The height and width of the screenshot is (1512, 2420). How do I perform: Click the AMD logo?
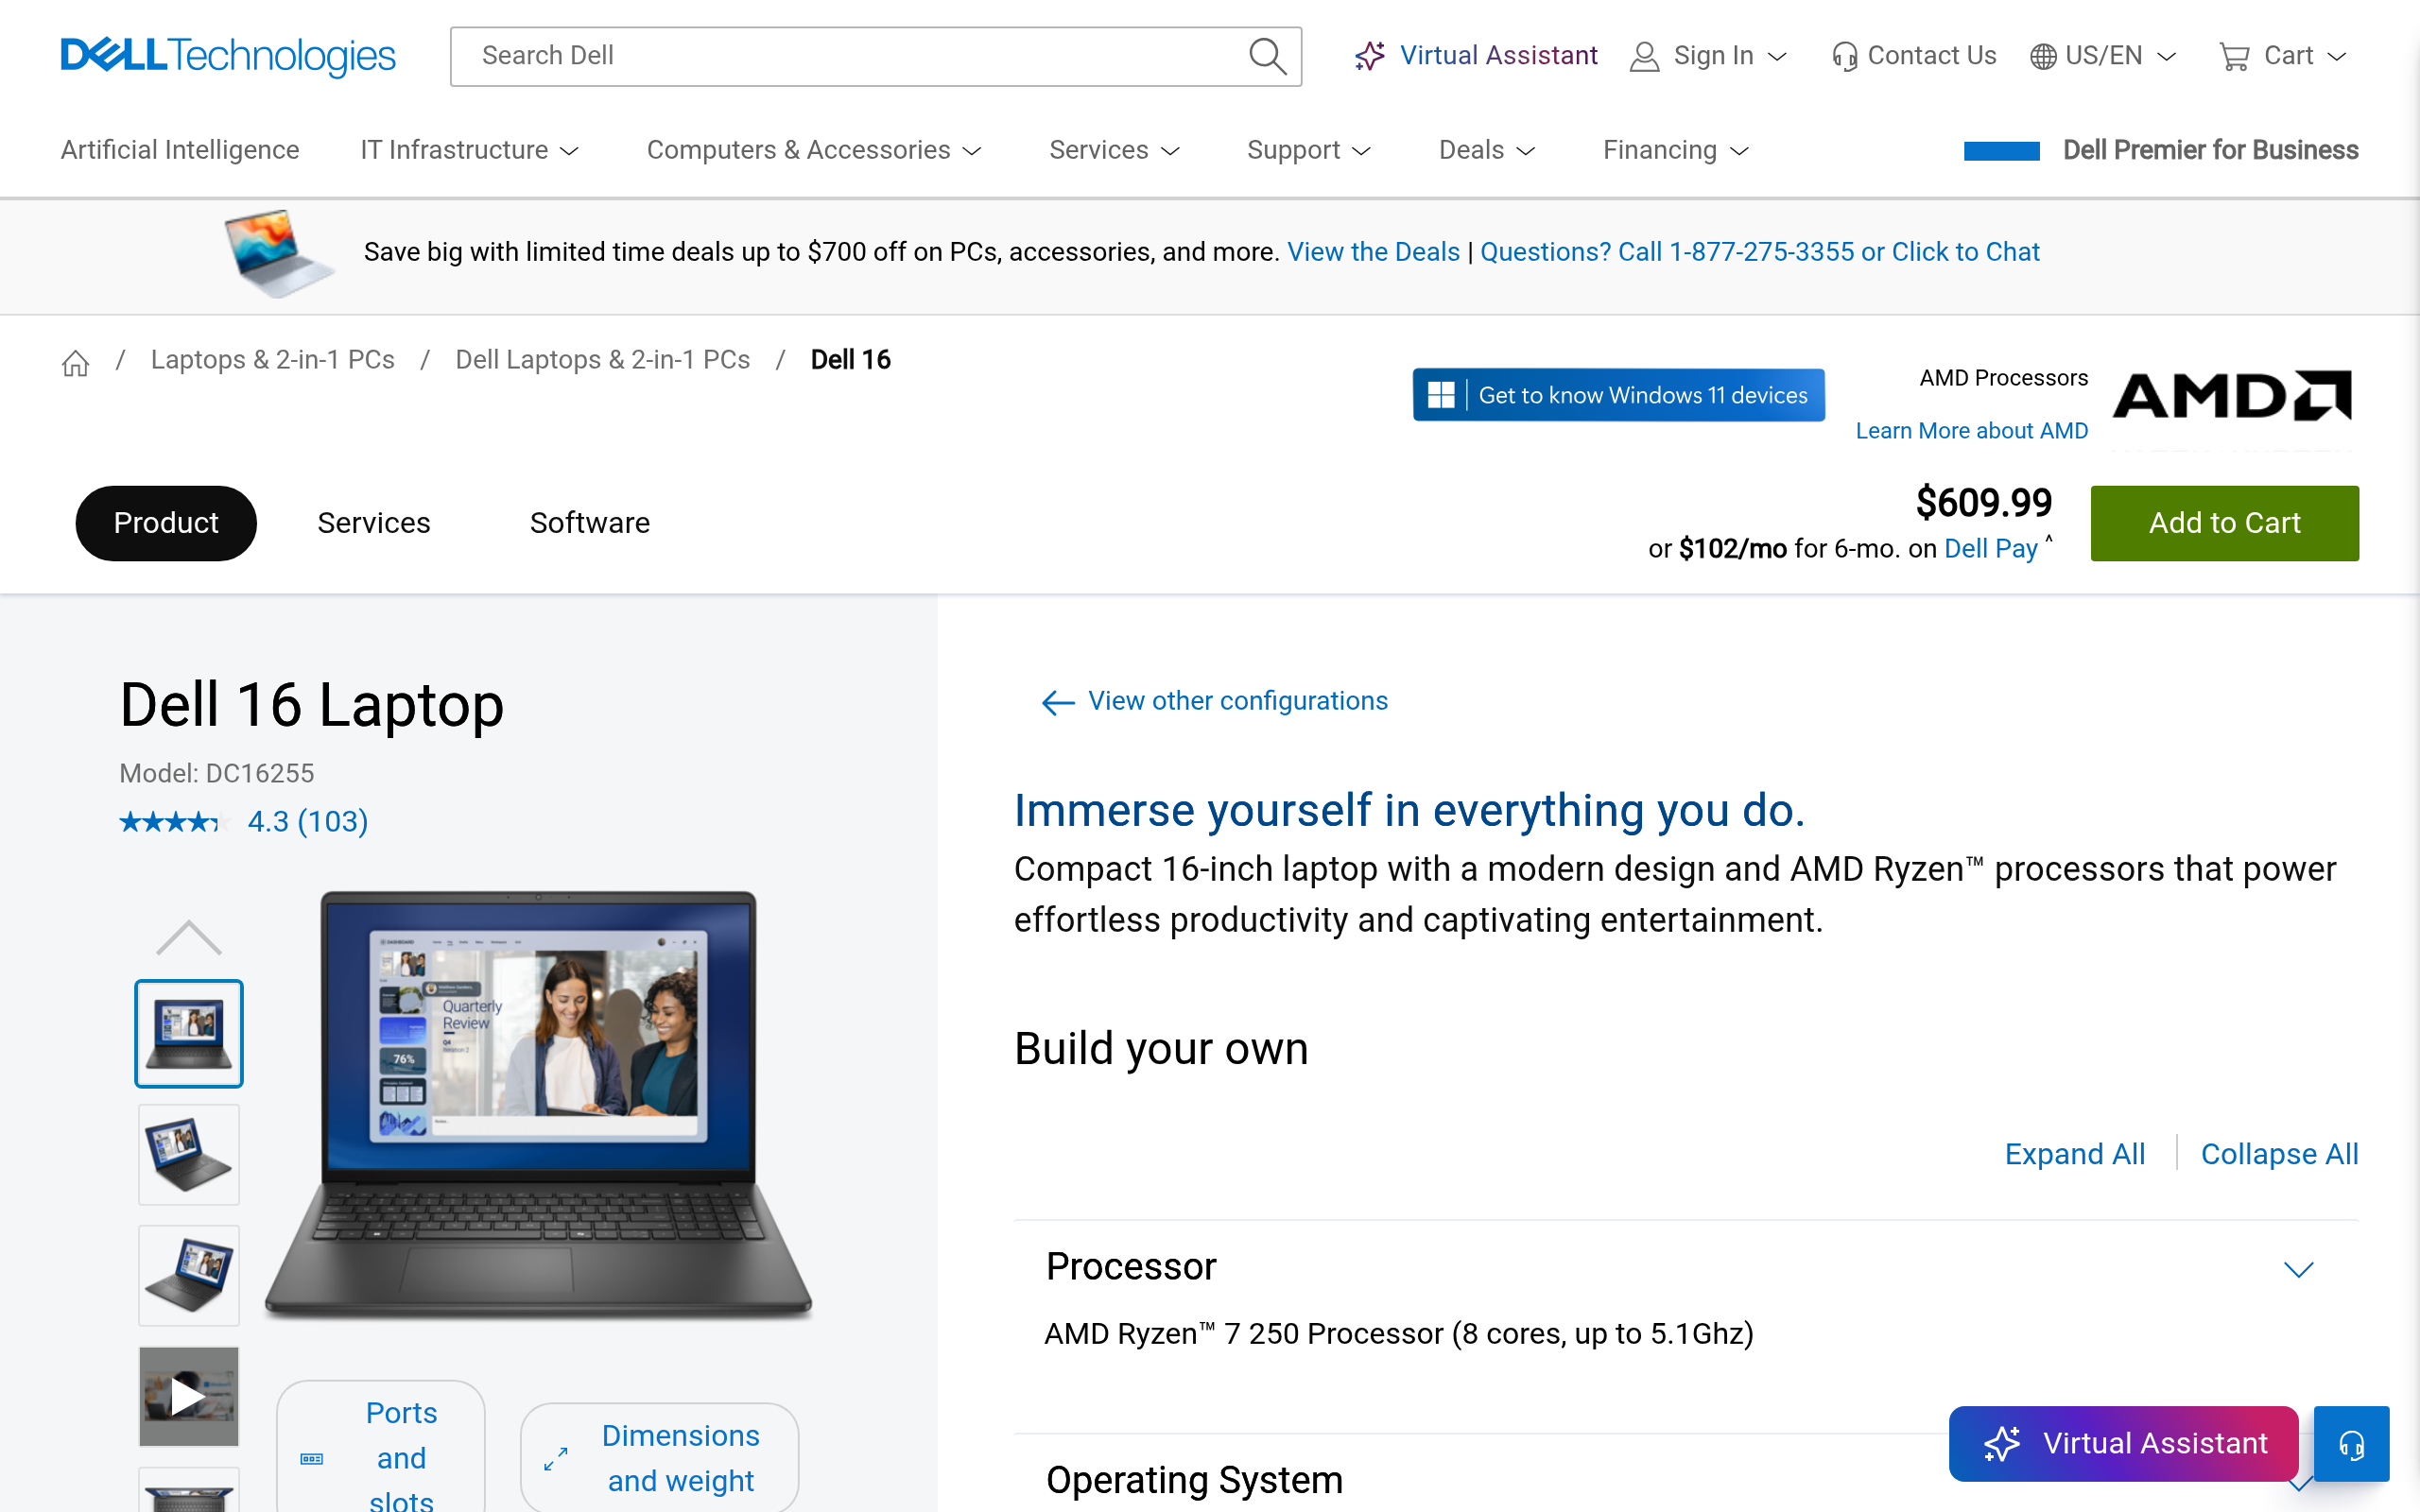(2232, 396)
